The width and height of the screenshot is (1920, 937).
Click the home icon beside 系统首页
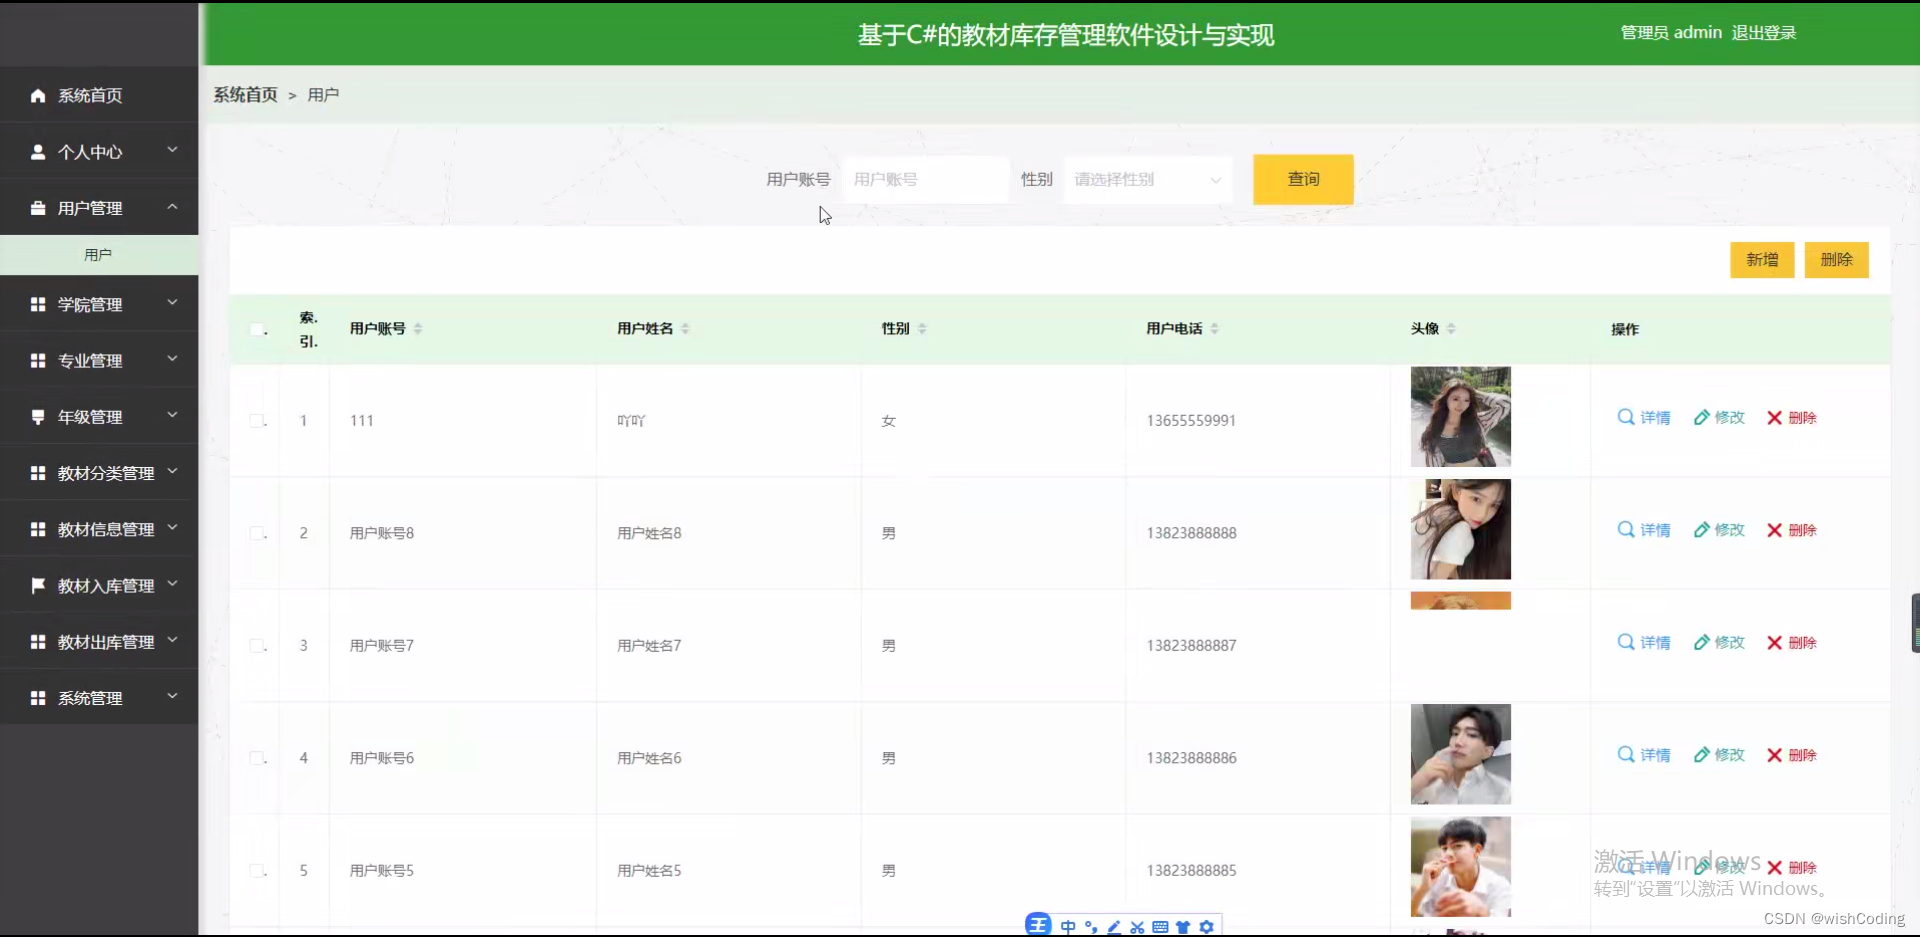coord(38,95)
